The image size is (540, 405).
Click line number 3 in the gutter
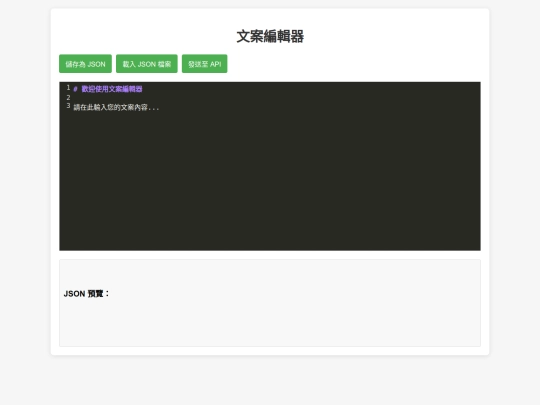(x=68, y=106)
